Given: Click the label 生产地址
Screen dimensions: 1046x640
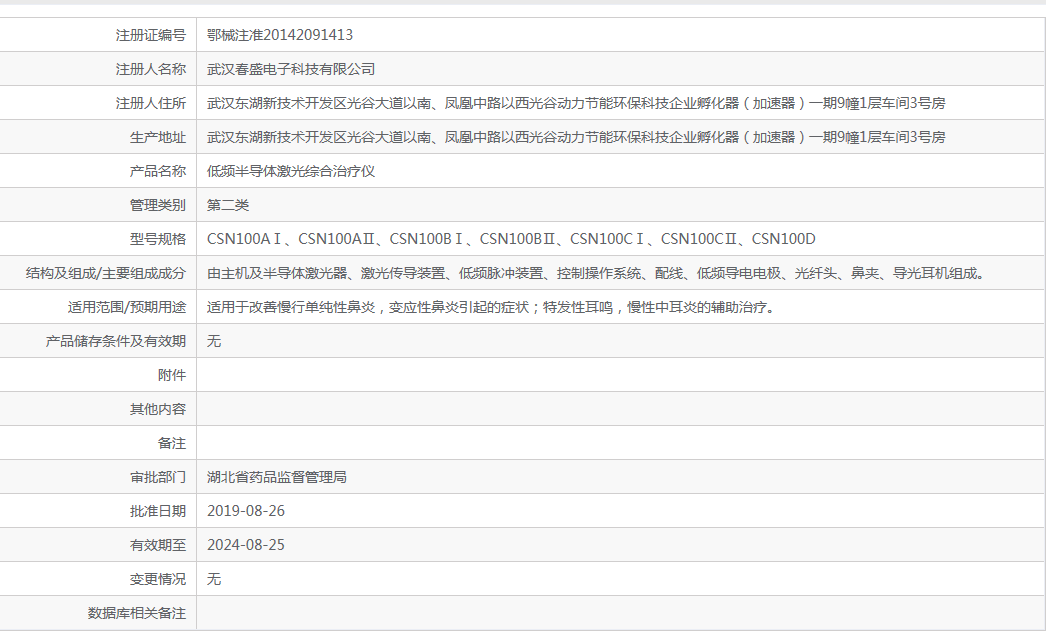Looking at the screenshot, I should [x=157, y=137].
